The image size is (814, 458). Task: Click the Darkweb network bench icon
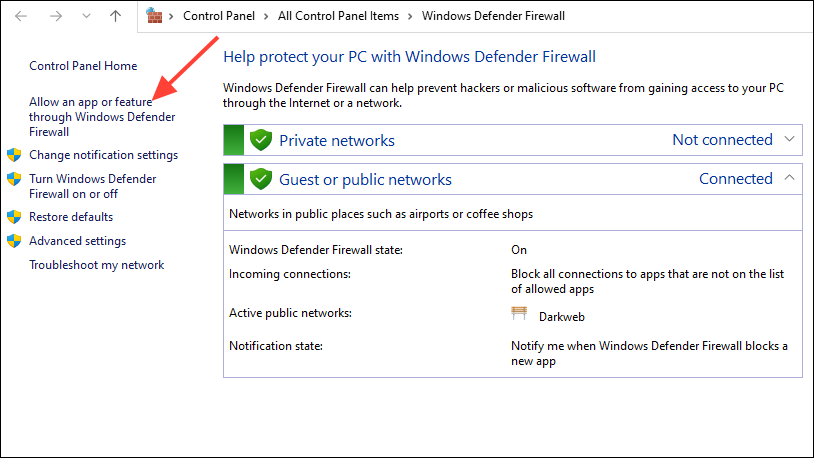[x=519, y=315]
